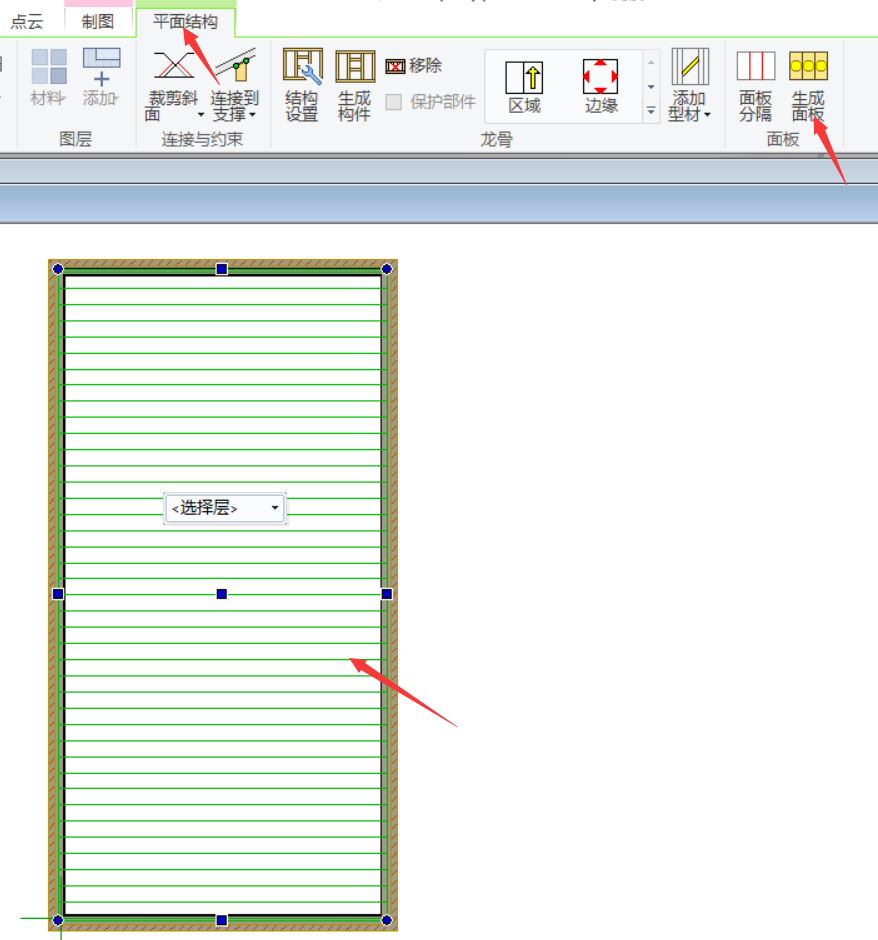Open the 添加型材 dropdown arrow
Screen dimensions: 878x940
(708, 115)
